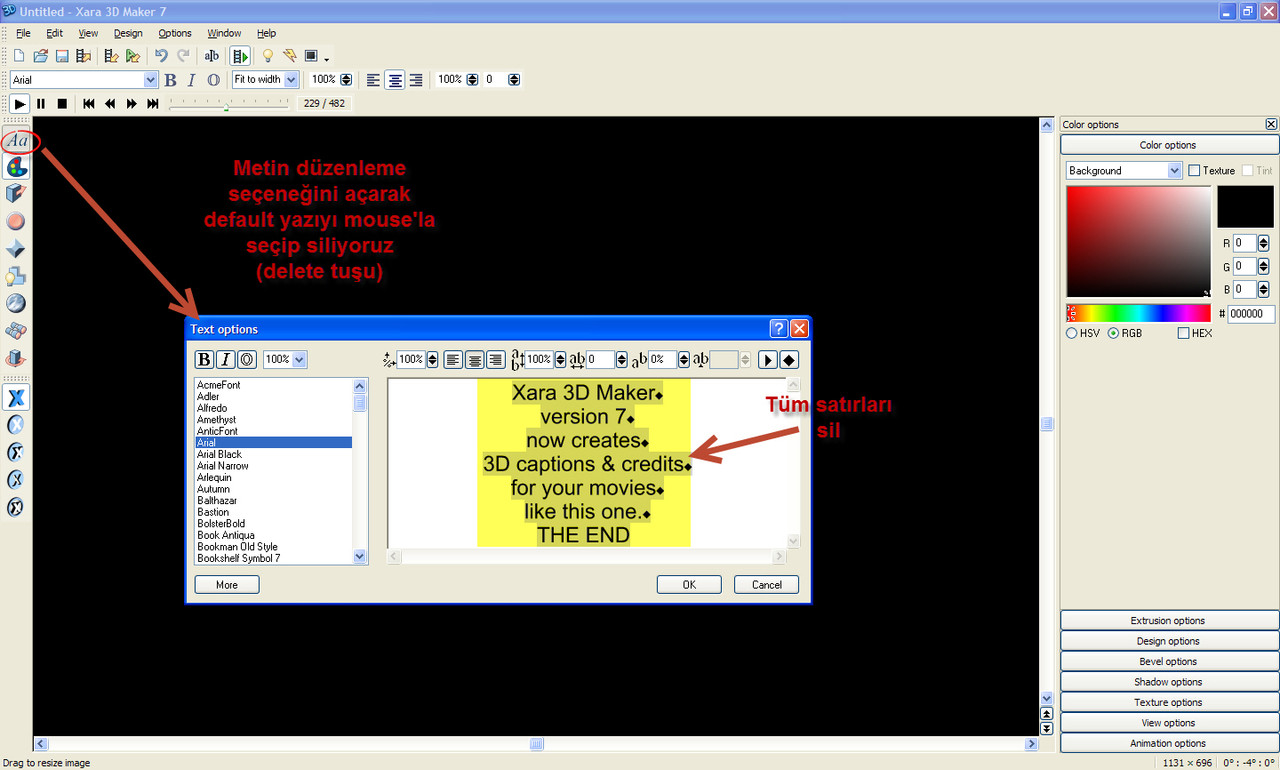Click the 'ab' text cursor toolbar icon
This screenshot has height=770, width=1280.
(x=212, y=56)
